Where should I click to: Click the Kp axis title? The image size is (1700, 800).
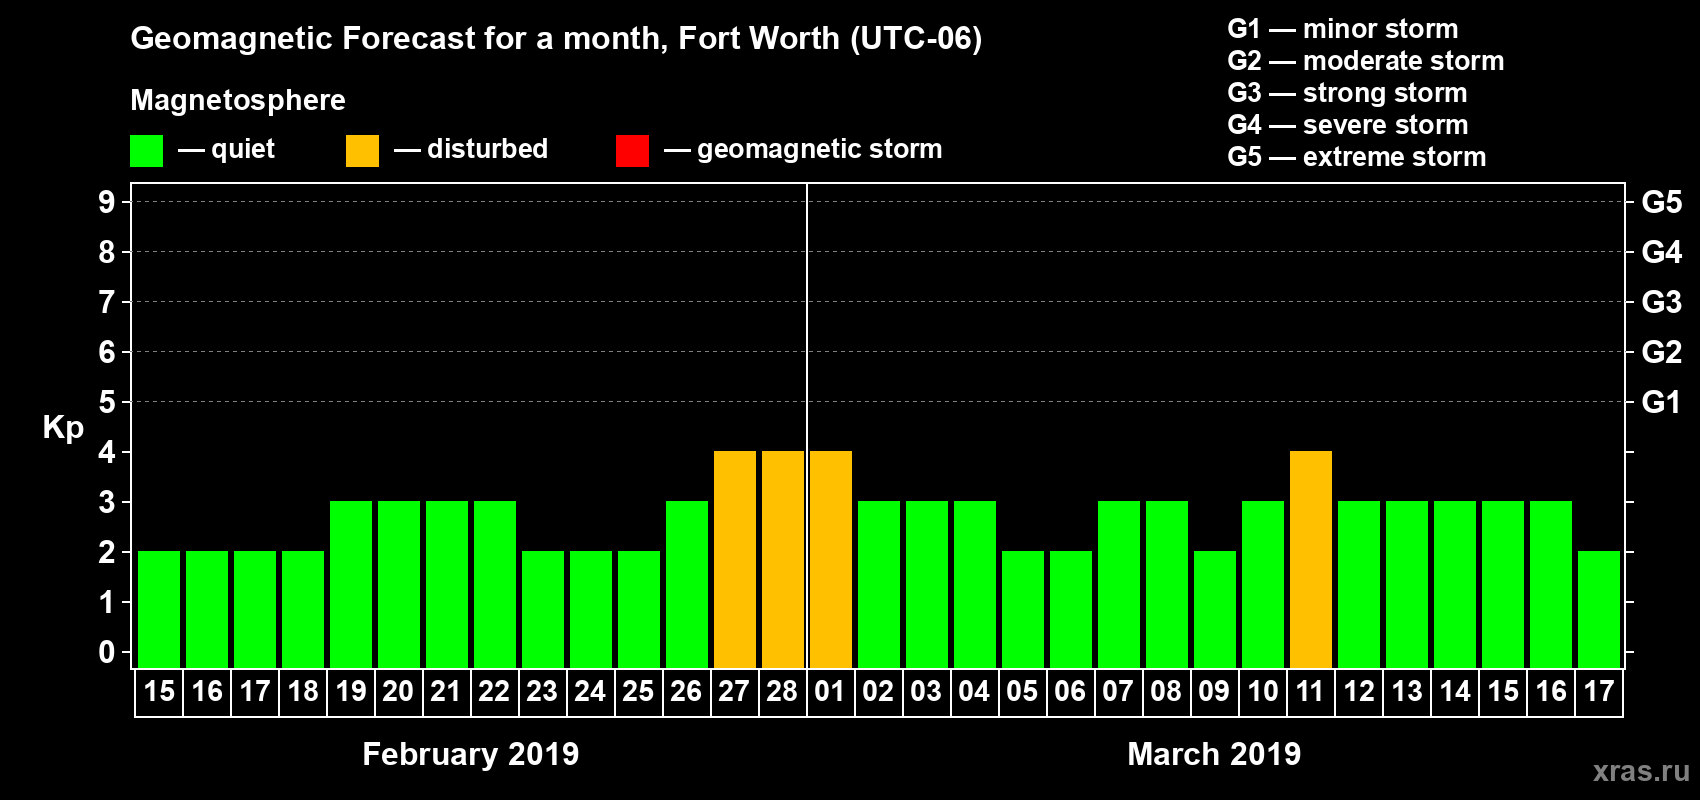pyautogui.click(x=63, y=428)
